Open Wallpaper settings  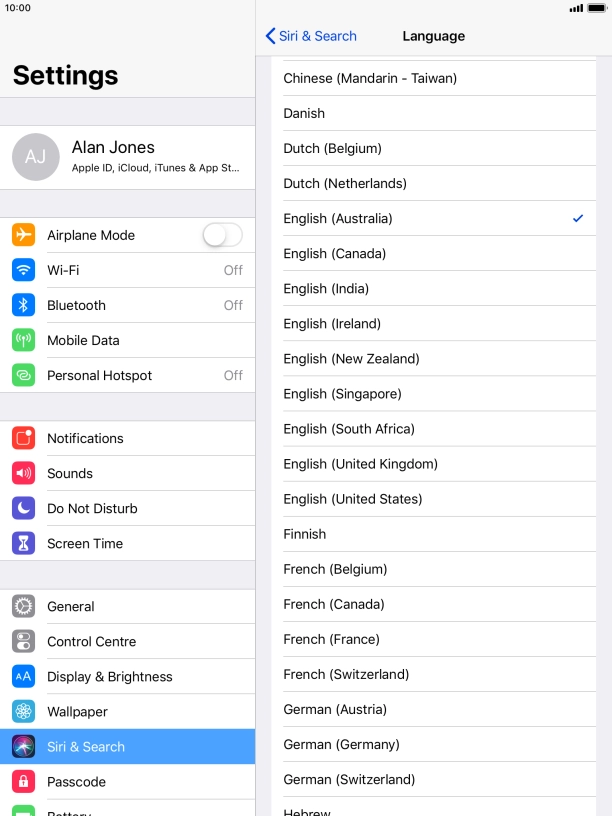click(x=128, y=711)
